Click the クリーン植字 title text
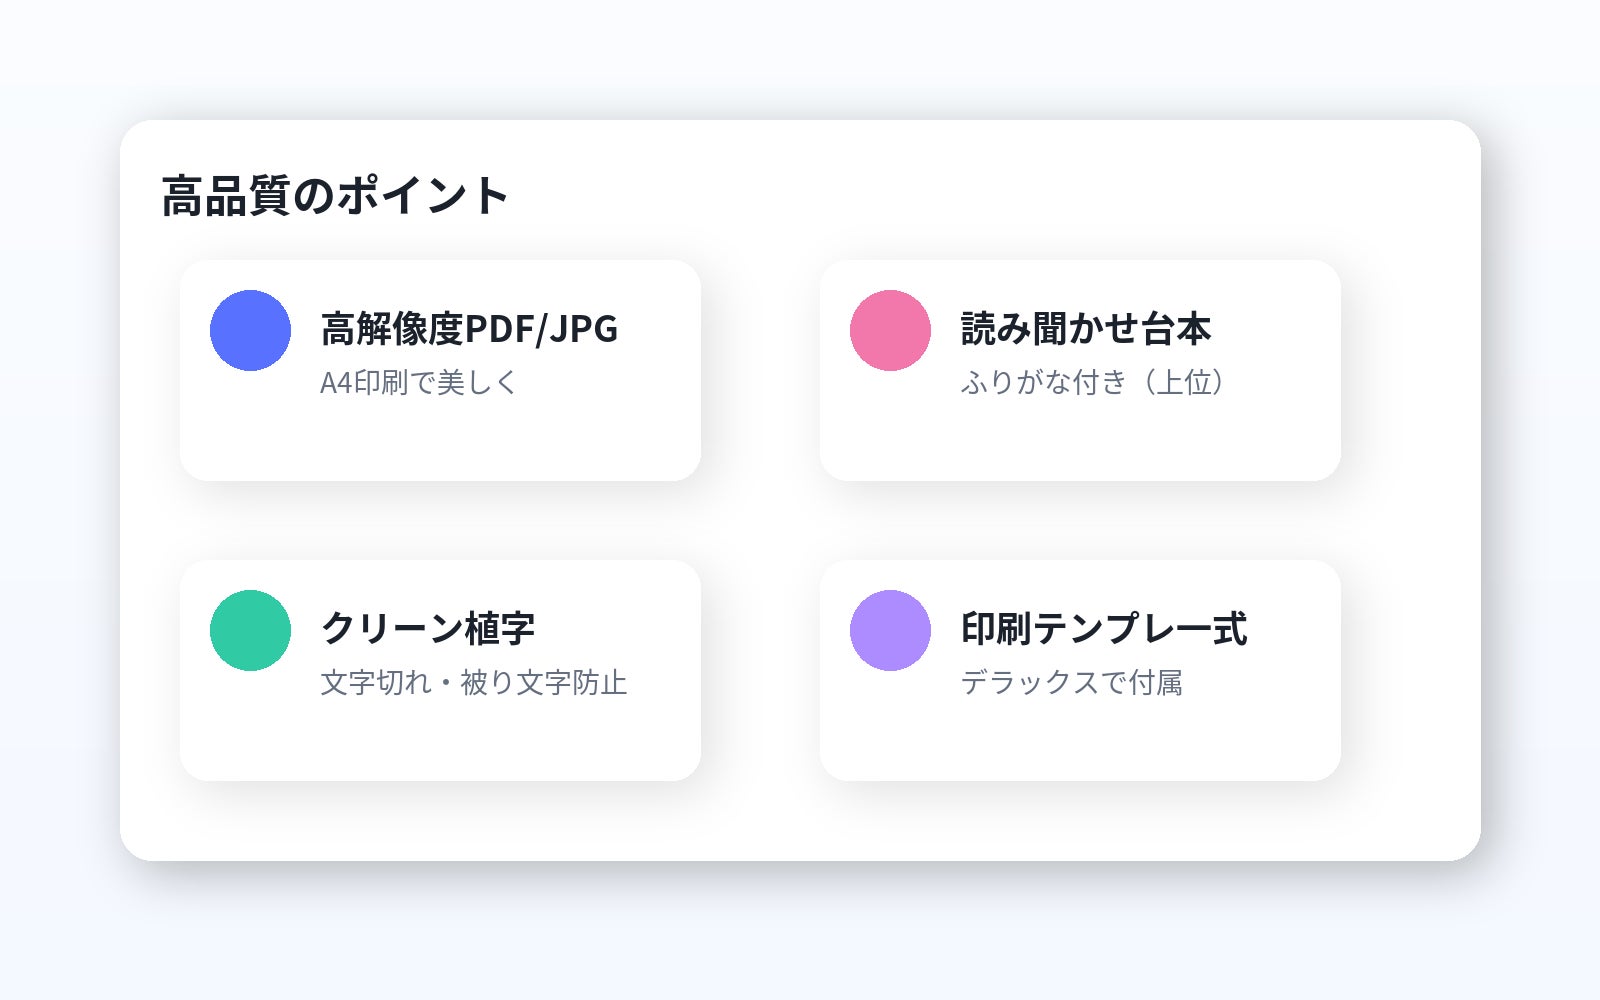This screenshot has width=1600, height=1000. tap(427, 629)
